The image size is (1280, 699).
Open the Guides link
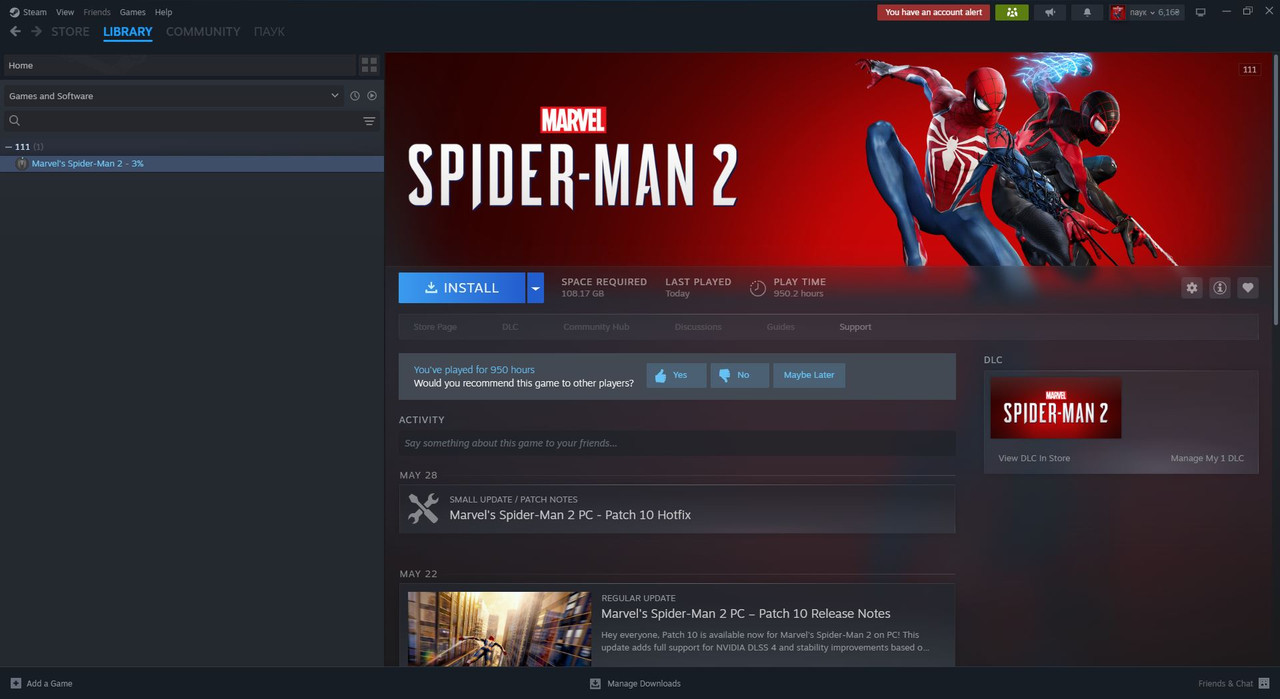tap(781, 327)
